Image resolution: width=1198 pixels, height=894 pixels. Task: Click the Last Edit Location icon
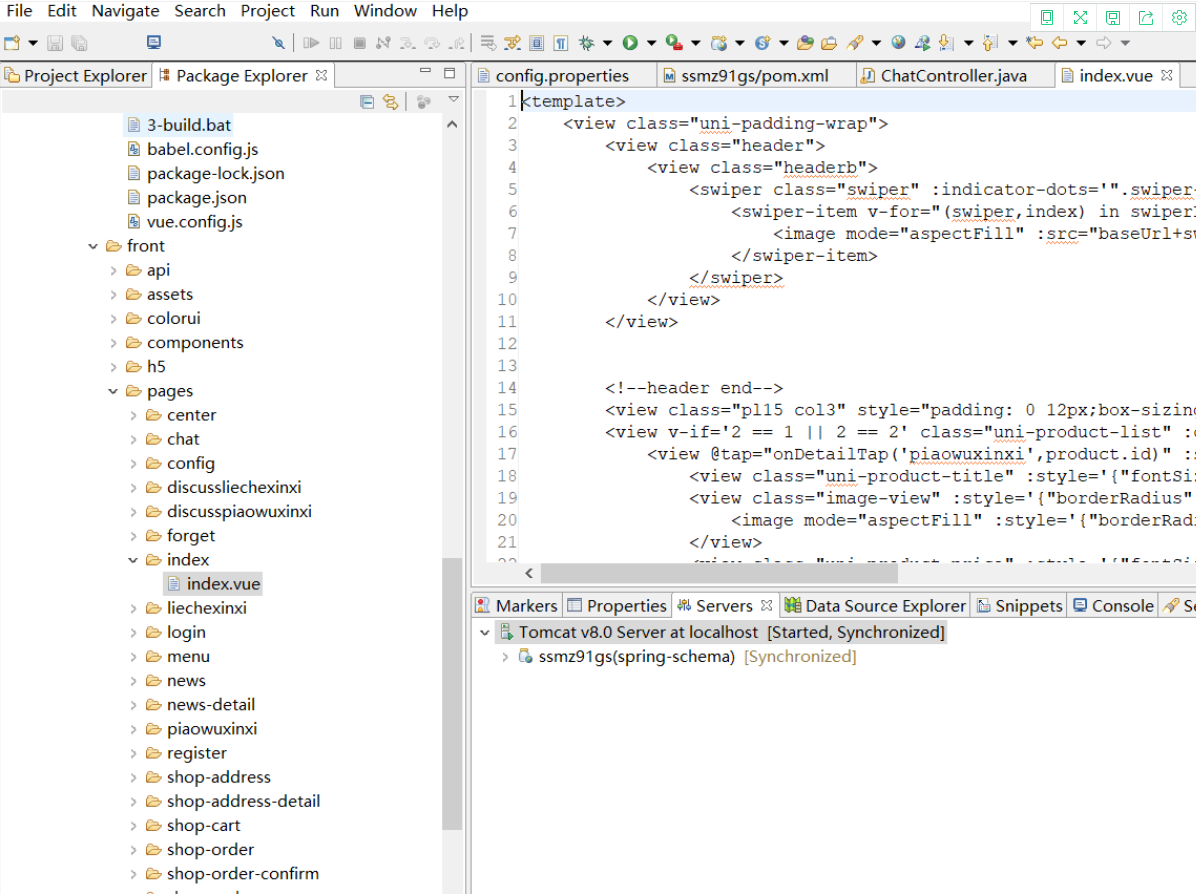click(1034, 43)
